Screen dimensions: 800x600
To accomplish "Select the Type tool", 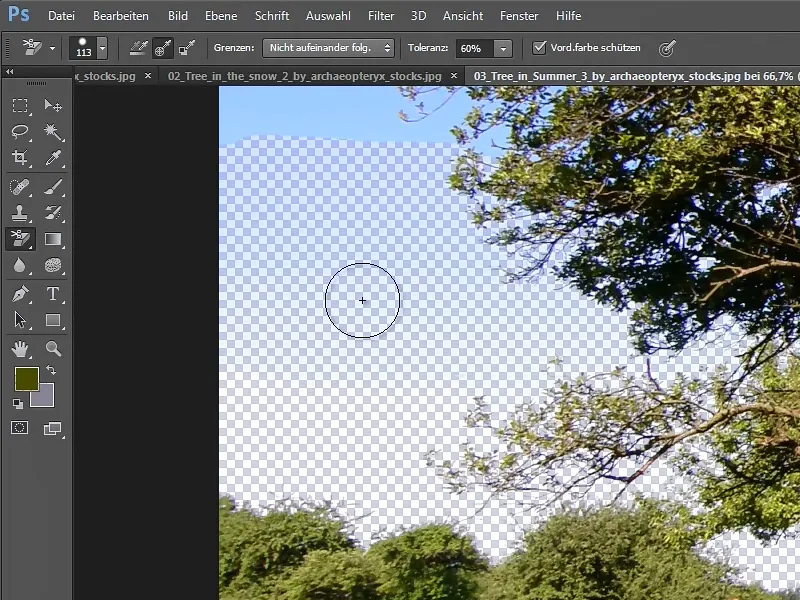I will (x=53, y=294).
